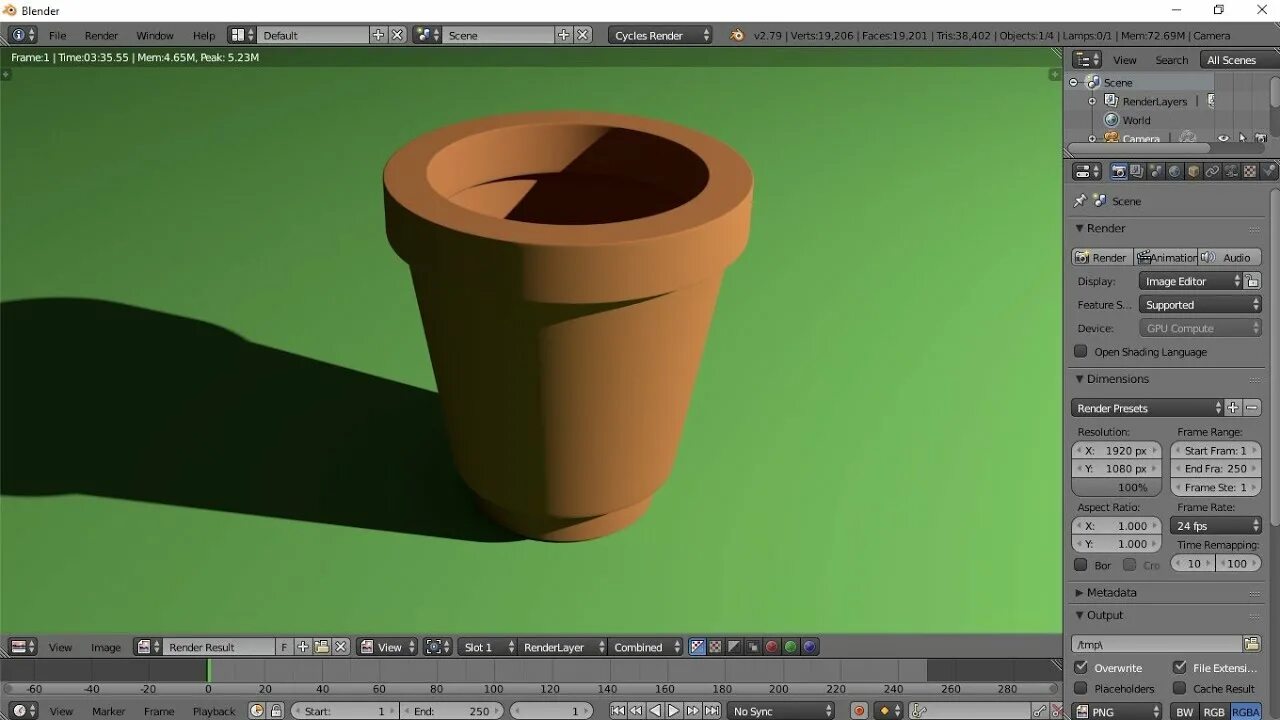Click the /tmp\ output path field
1280x720 pixels.
click(x=1155, y=644)
